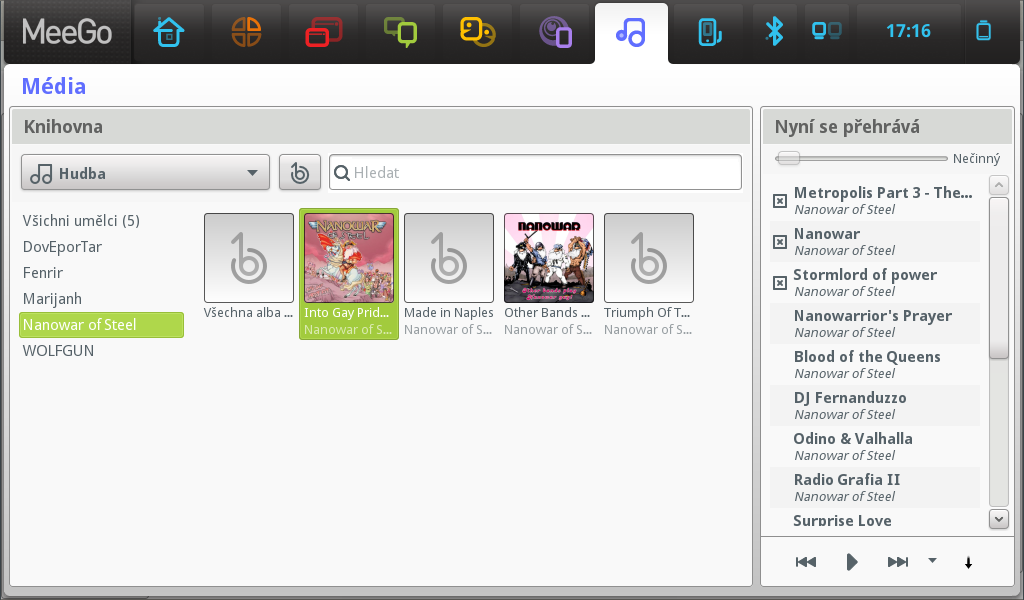Viewport: 1024px width, 600px height.
Task: Click the down-arrow icon in the player controls
Action: [x=968, y=562]
